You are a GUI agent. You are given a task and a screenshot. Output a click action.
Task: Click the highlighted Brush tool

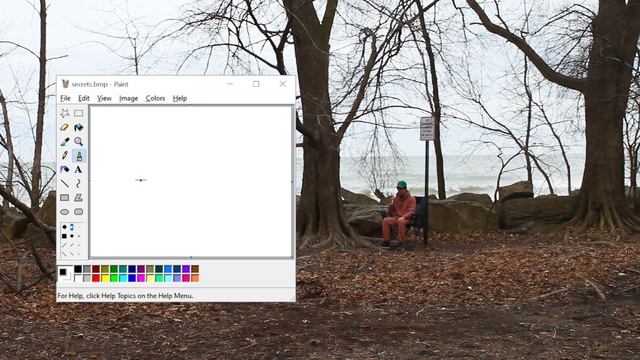[x=79, y=156]
